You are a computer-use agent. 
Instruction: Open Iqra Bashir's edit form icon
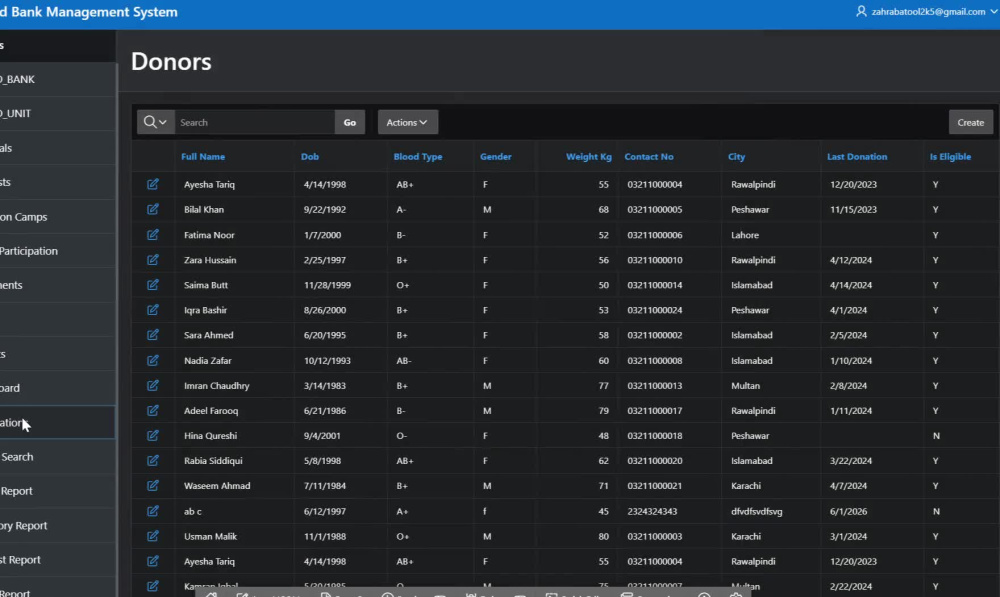pyautogui.click(x=152, y=310)
